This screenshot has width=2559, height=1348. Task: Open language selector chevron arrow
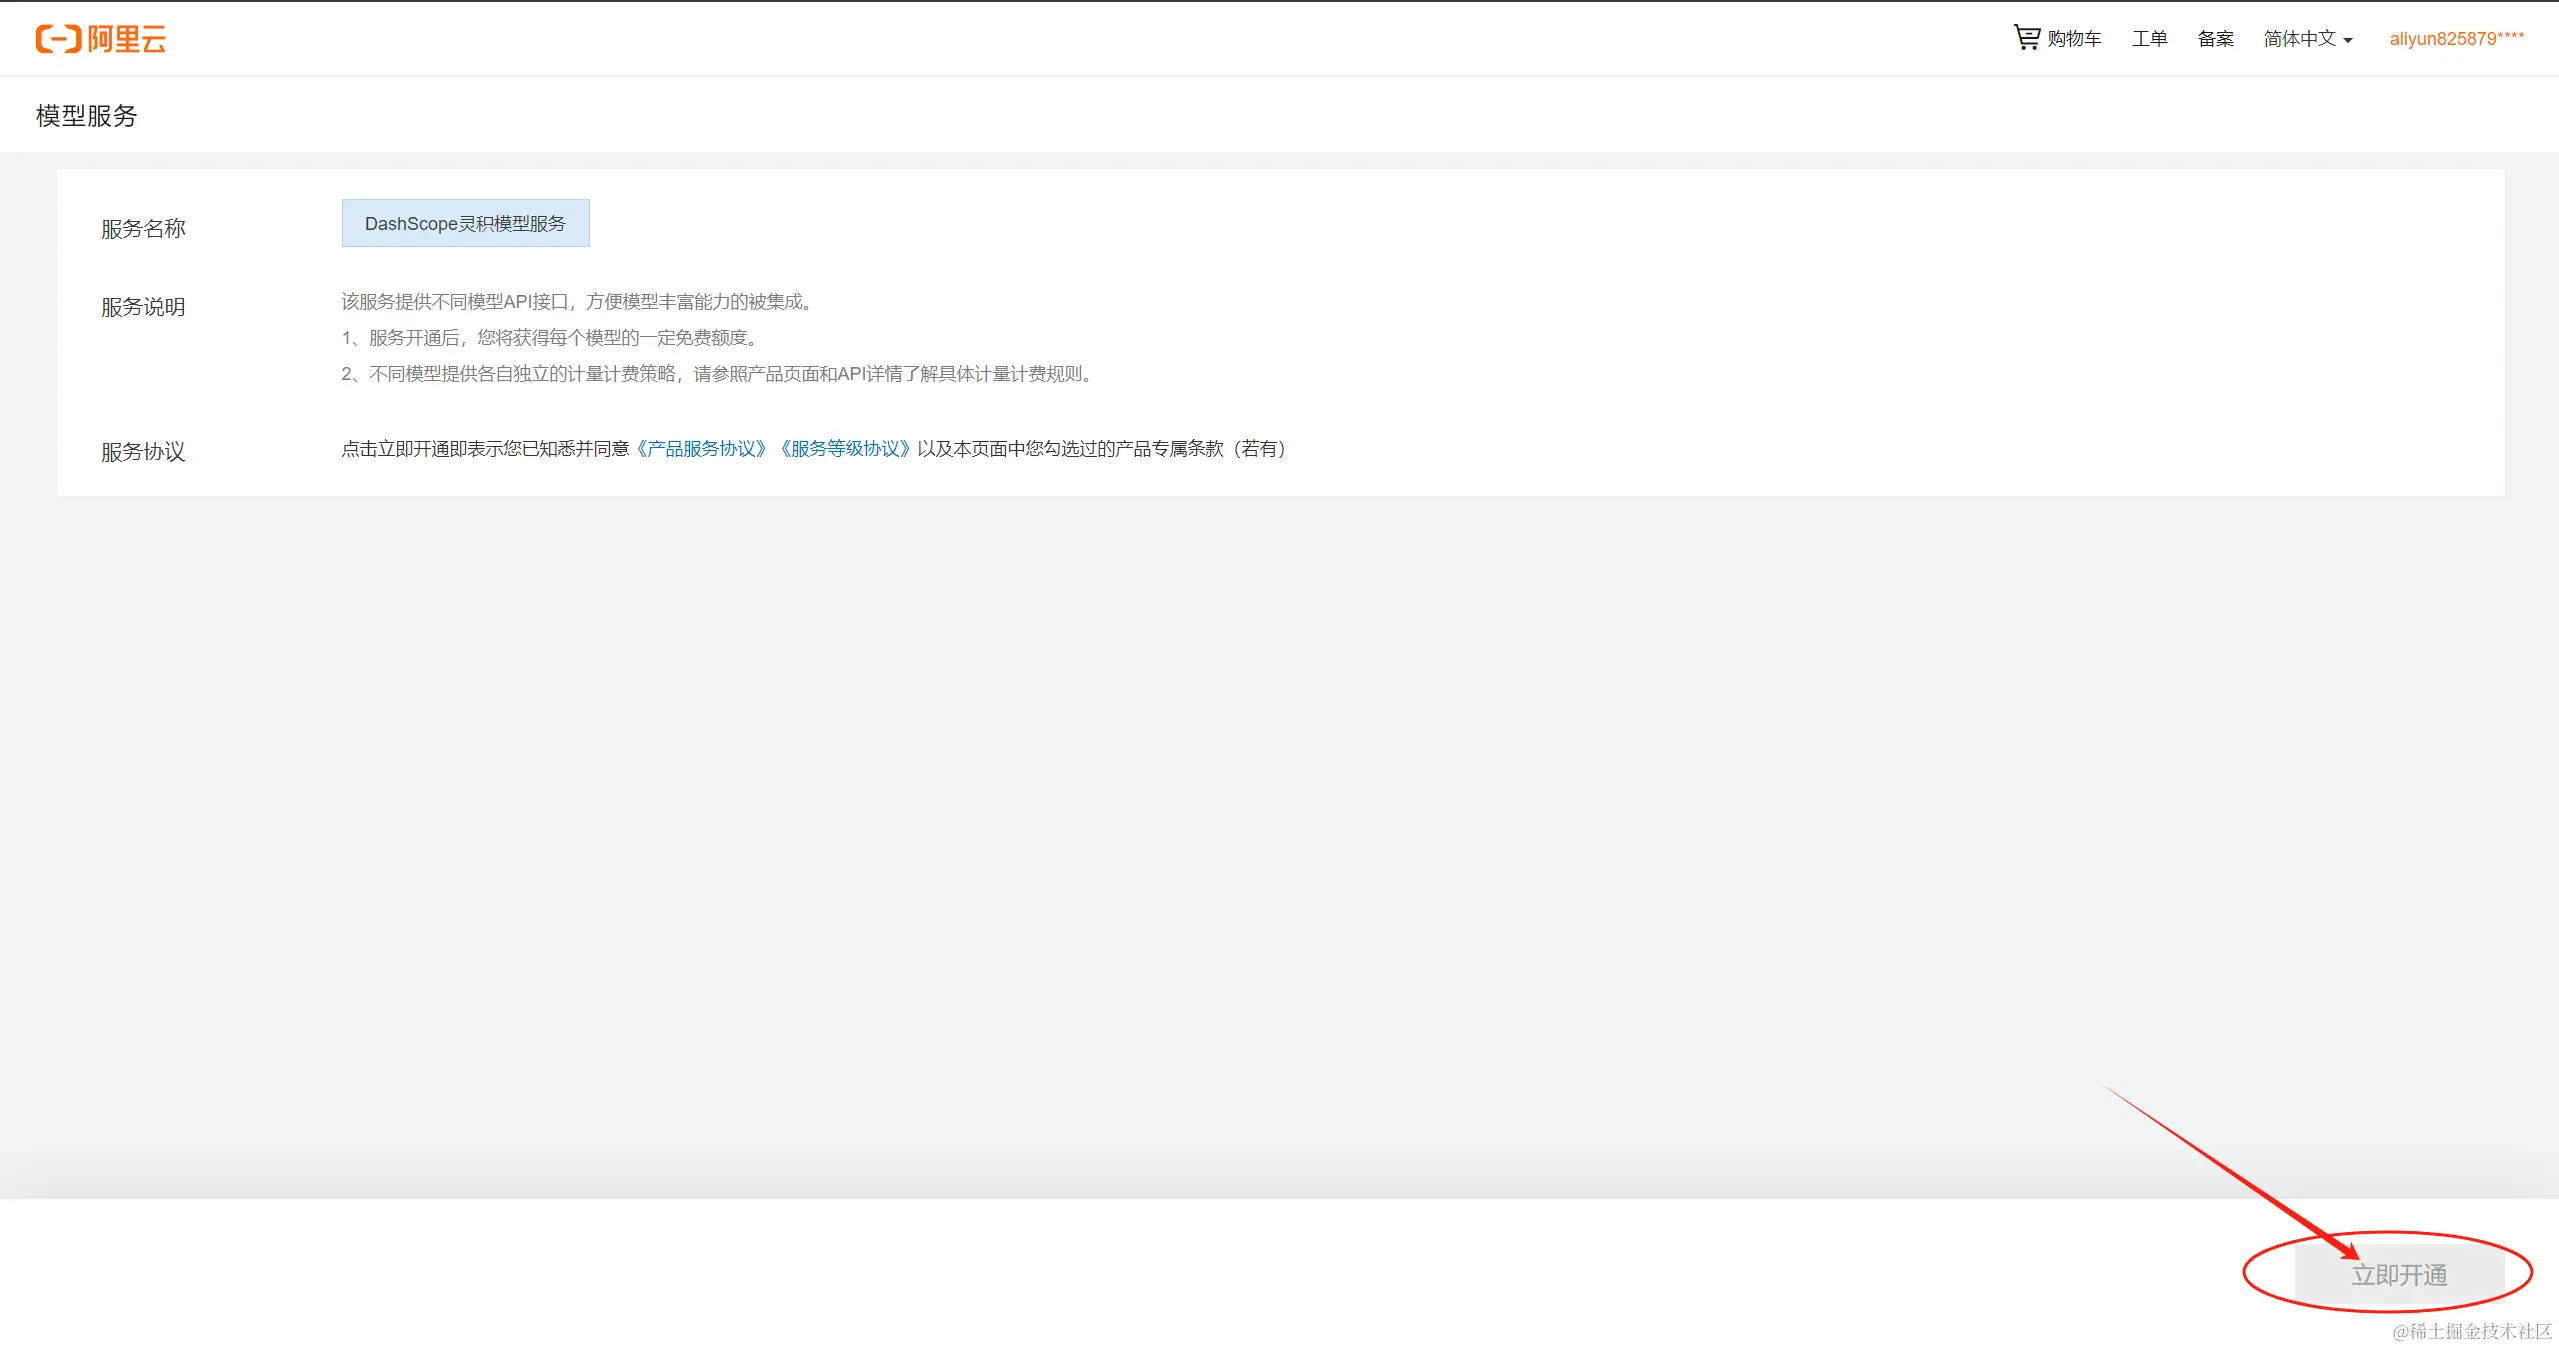pyautogui.click(x=2349, y=41)
